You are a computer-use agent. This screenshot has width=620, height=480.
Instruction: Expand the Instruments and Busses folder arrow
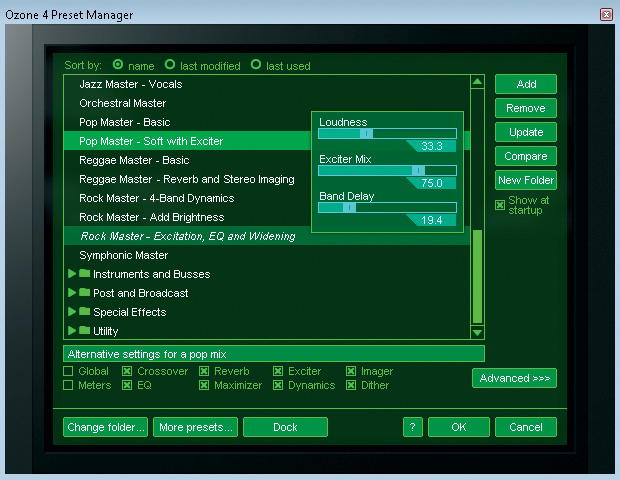pos(72,274)
